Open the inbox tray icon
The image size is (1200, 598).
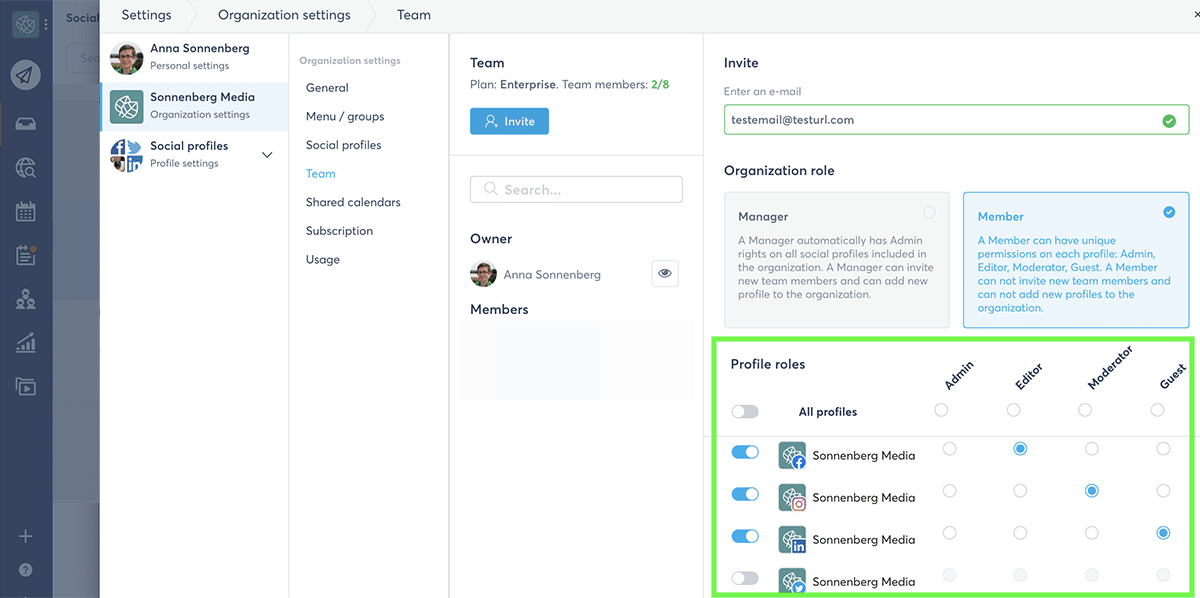pyautogui.click(x=26, y=124)
